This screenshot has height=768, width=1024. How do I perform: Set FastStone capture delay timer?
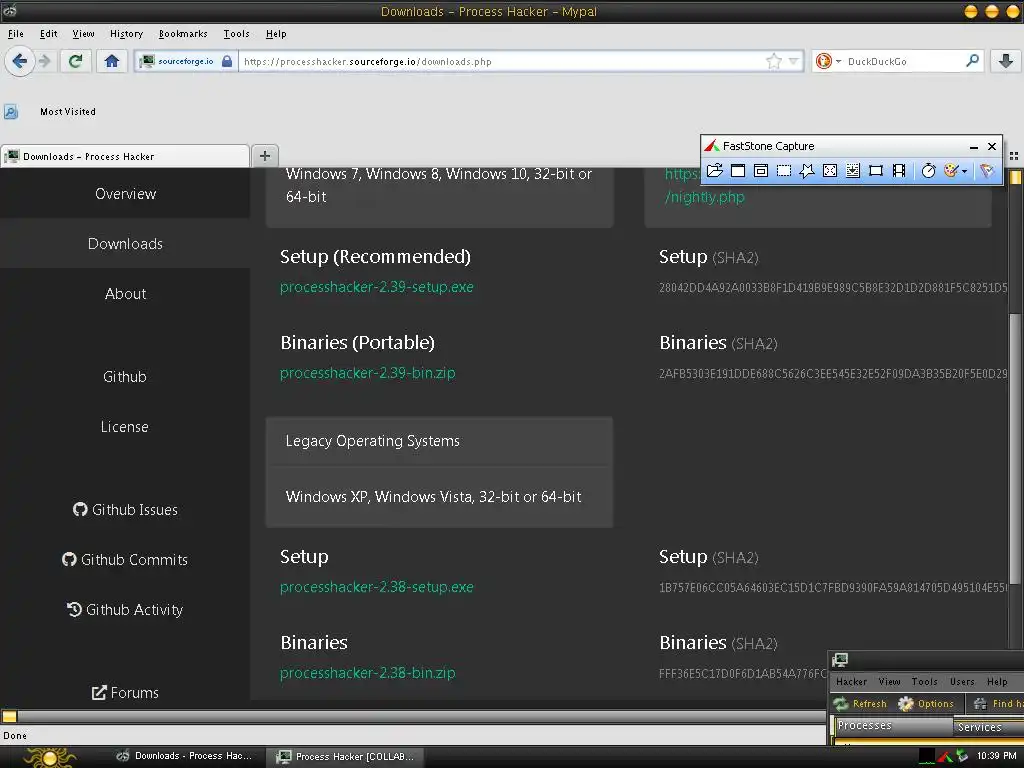(x=929, y=170)
